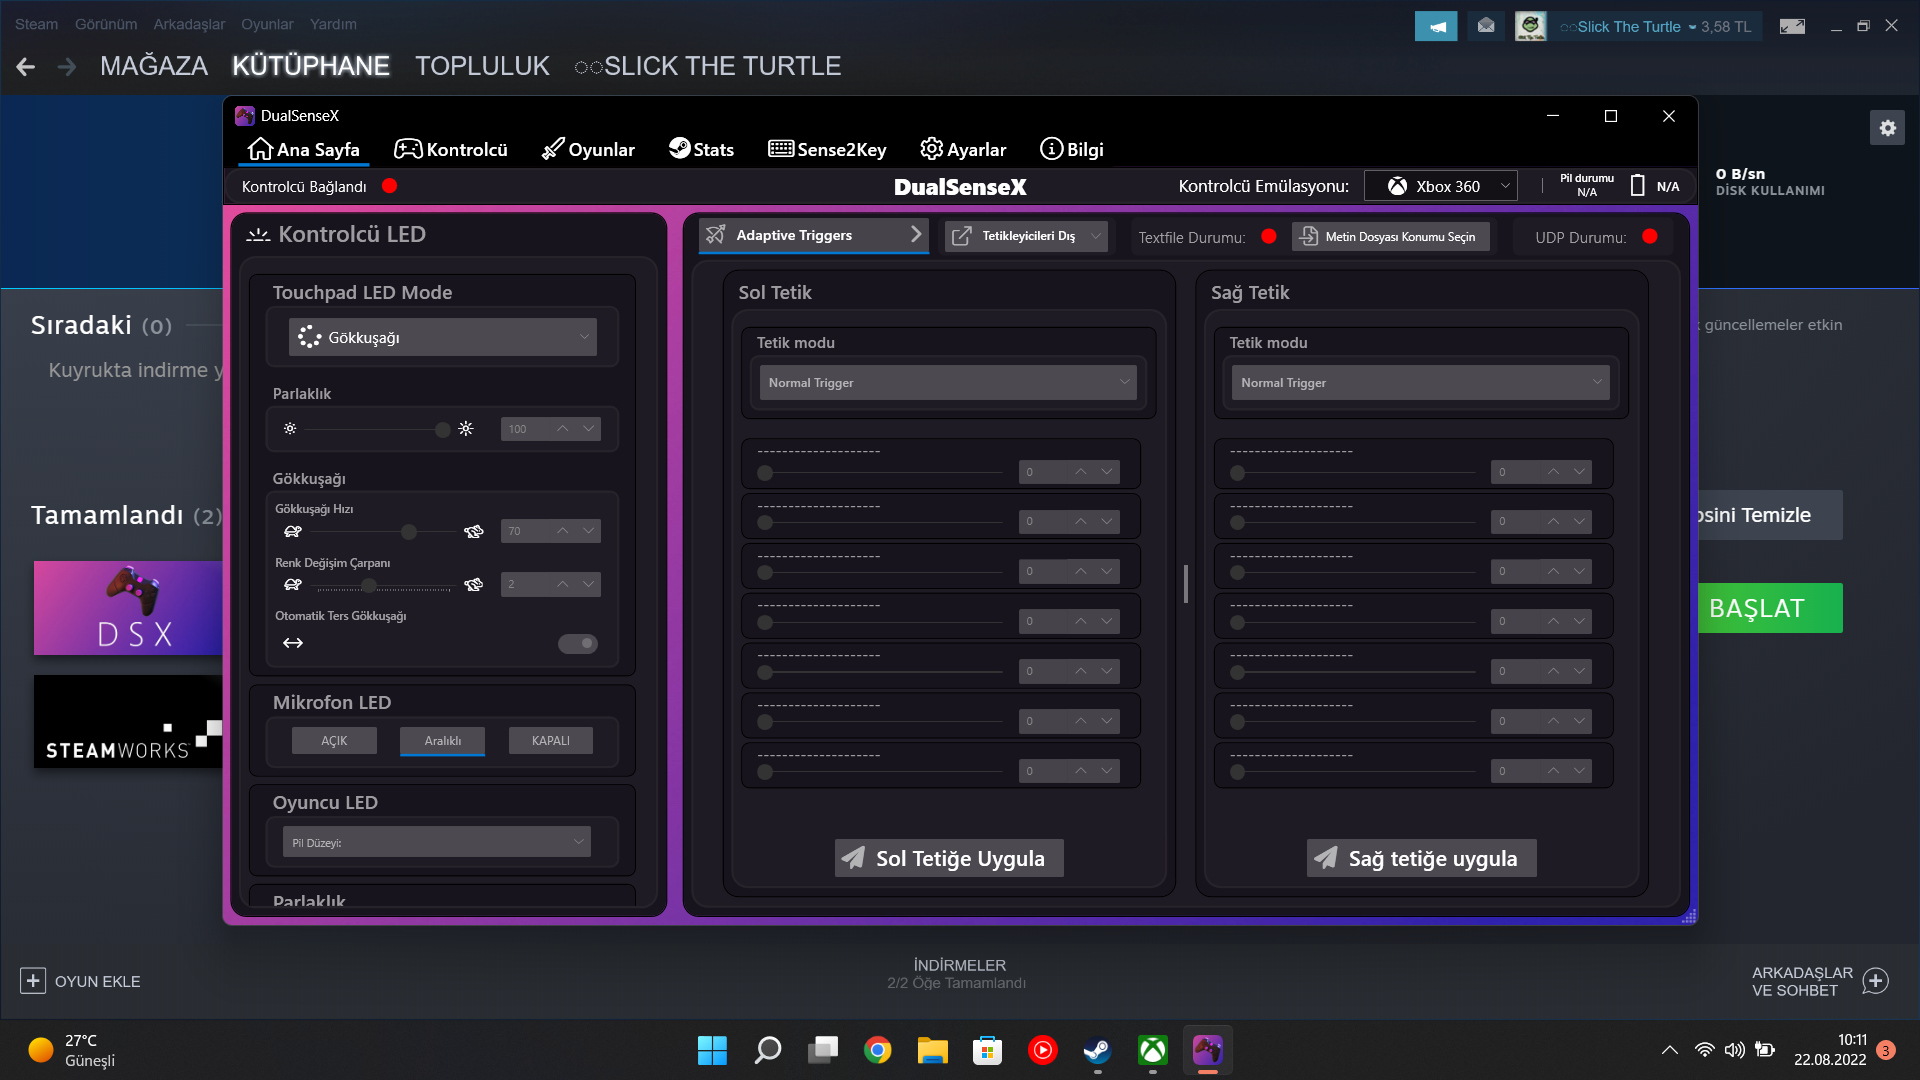Click Metin Dosyası Konumu Seçin

point(1390,236)
